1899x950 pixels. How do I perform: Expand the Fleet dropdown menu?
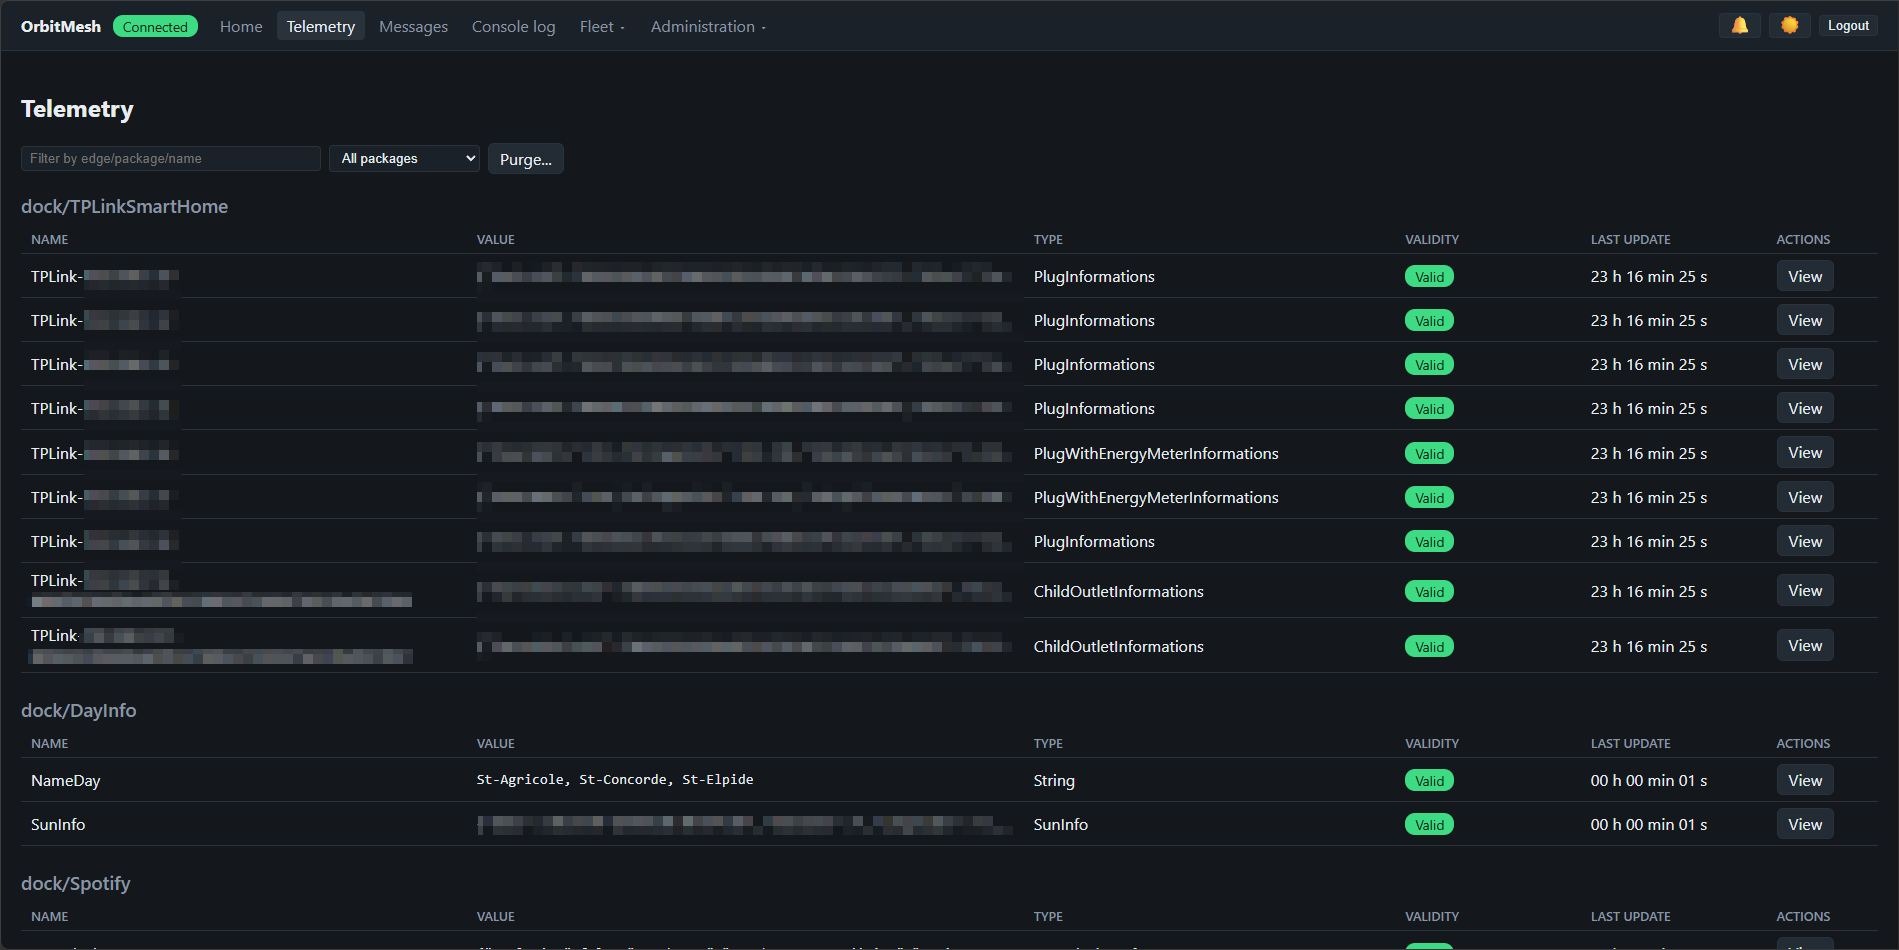(602, 26)
